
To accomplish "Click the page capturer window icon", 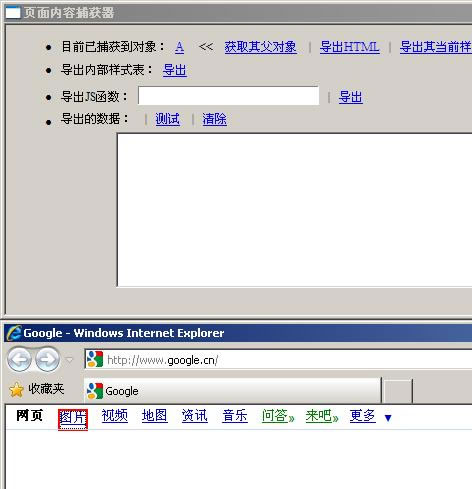I will (13, 13).
